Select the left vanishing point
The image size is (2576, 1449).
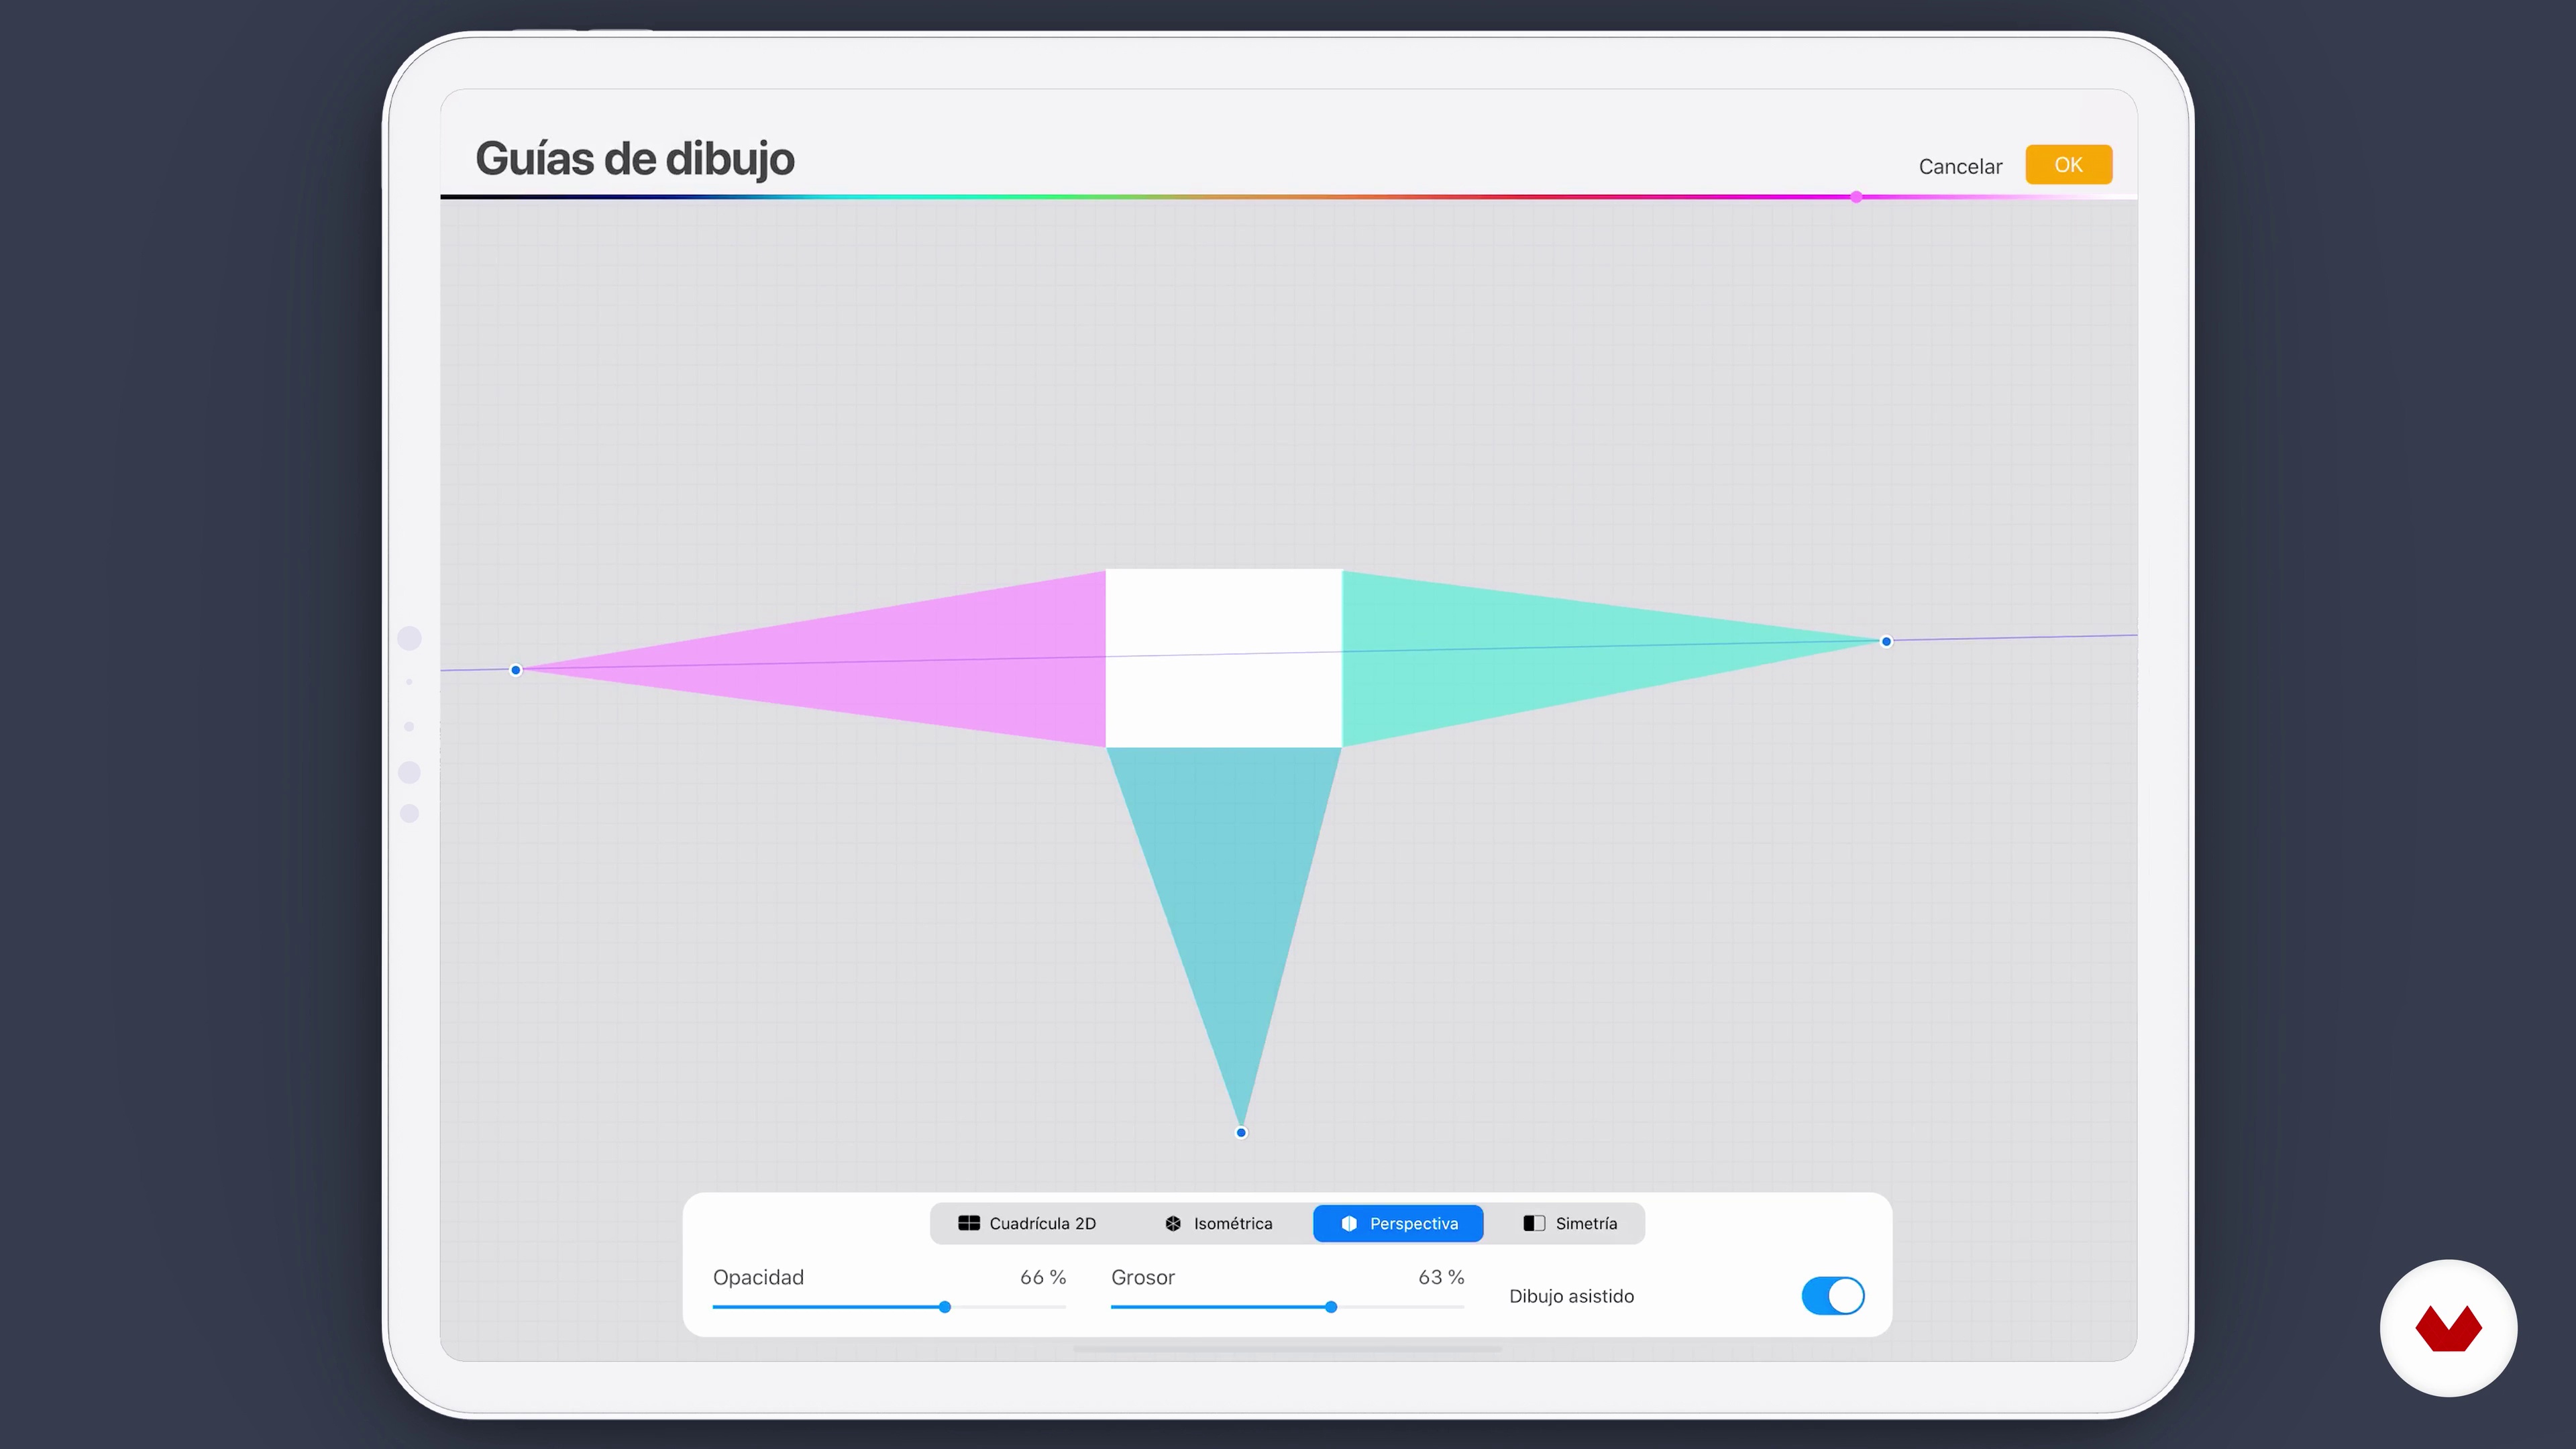(516, 670)
